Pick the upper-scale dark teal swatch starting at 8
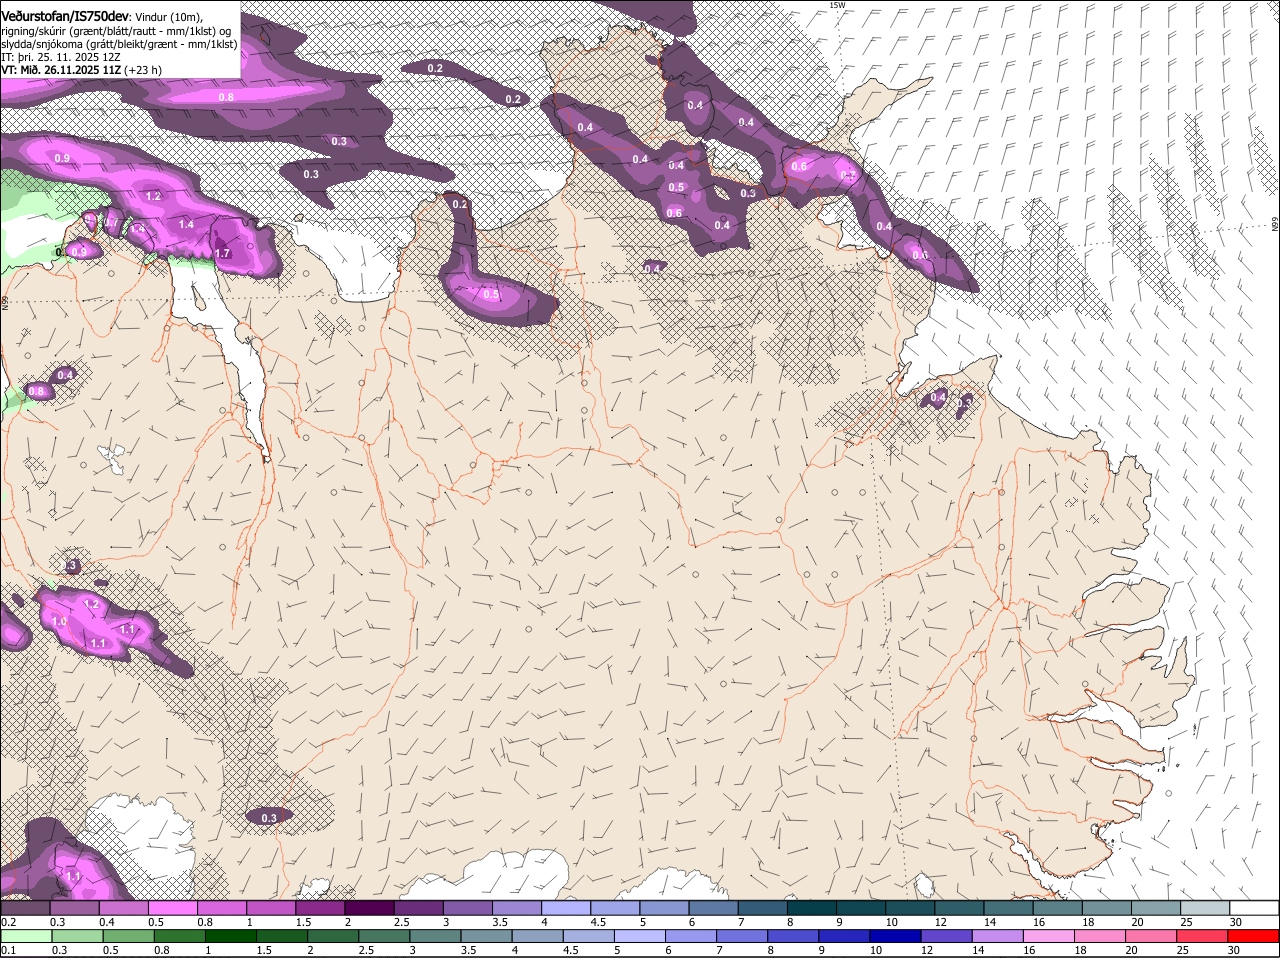This screenshot has width=1280, height=958. click(x=812, y=908)
